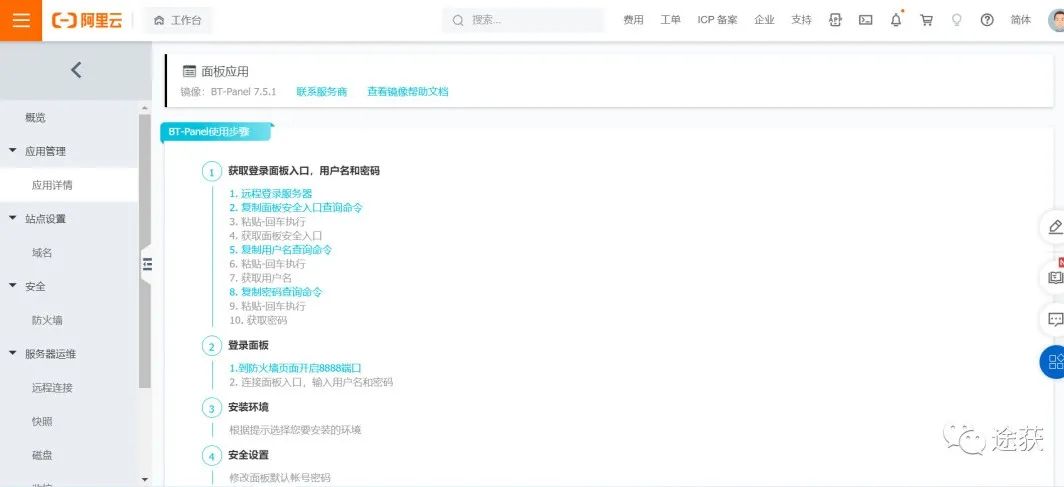Open the 工作台 workbench home
The height and width of the screenshot is (487, 1064).
pyautogui.click(x=178, y=20)
